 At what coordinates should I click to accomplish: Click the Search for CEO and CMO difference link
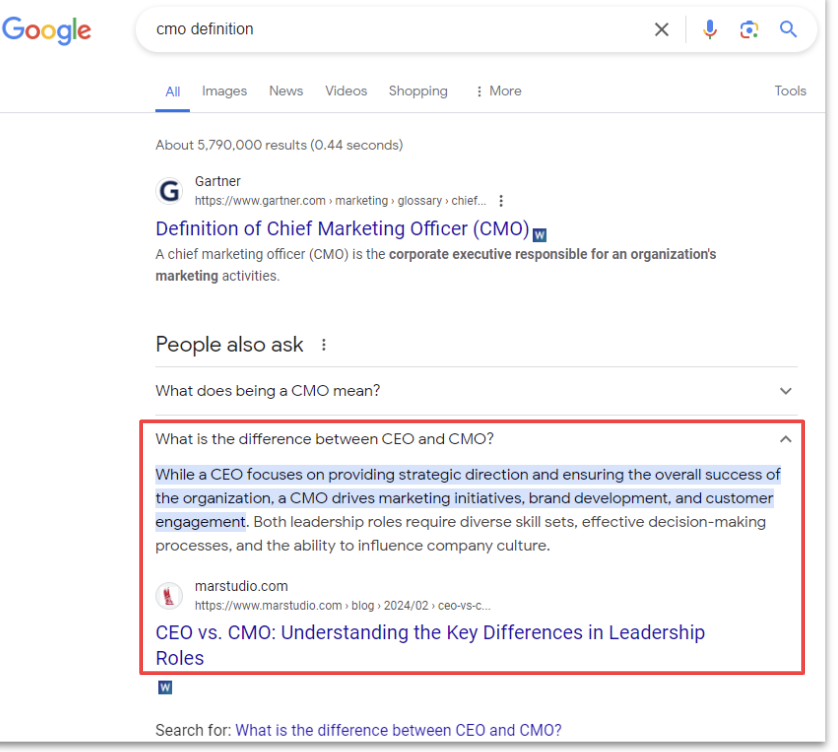point(398,730)
